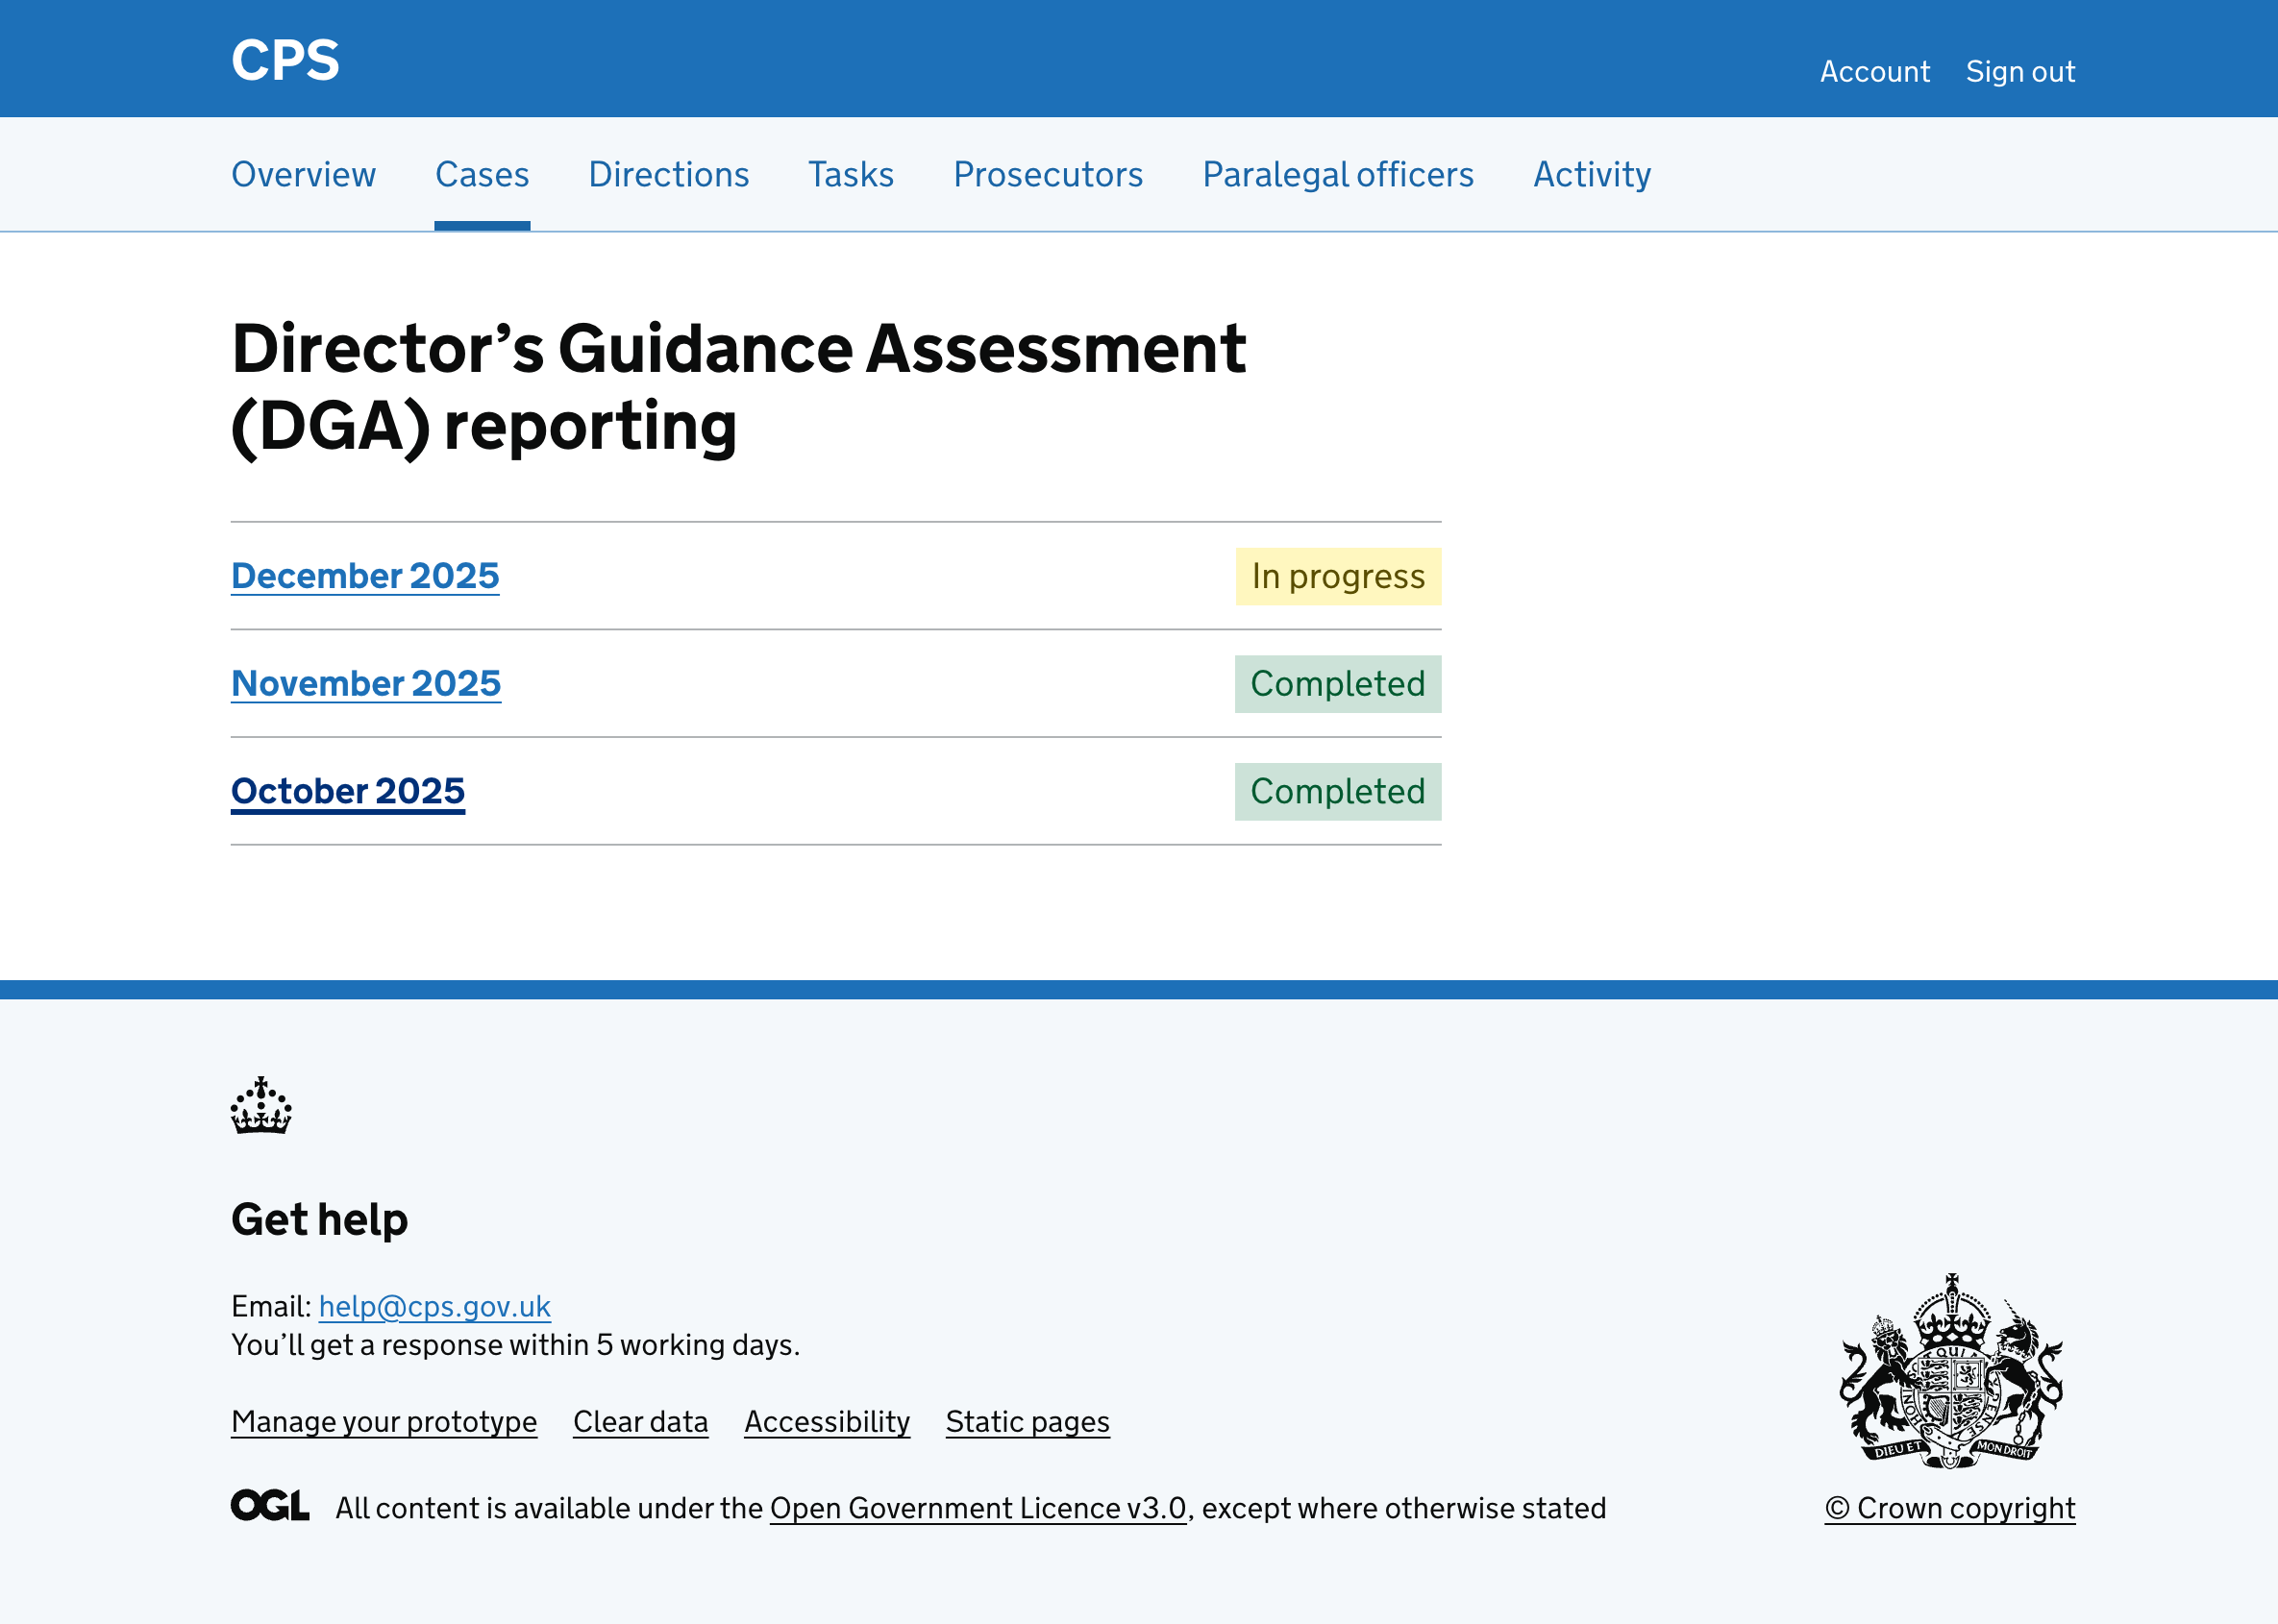Open the Activity section
The width and height of the screenshot is (2278, 1624).
1592,174
